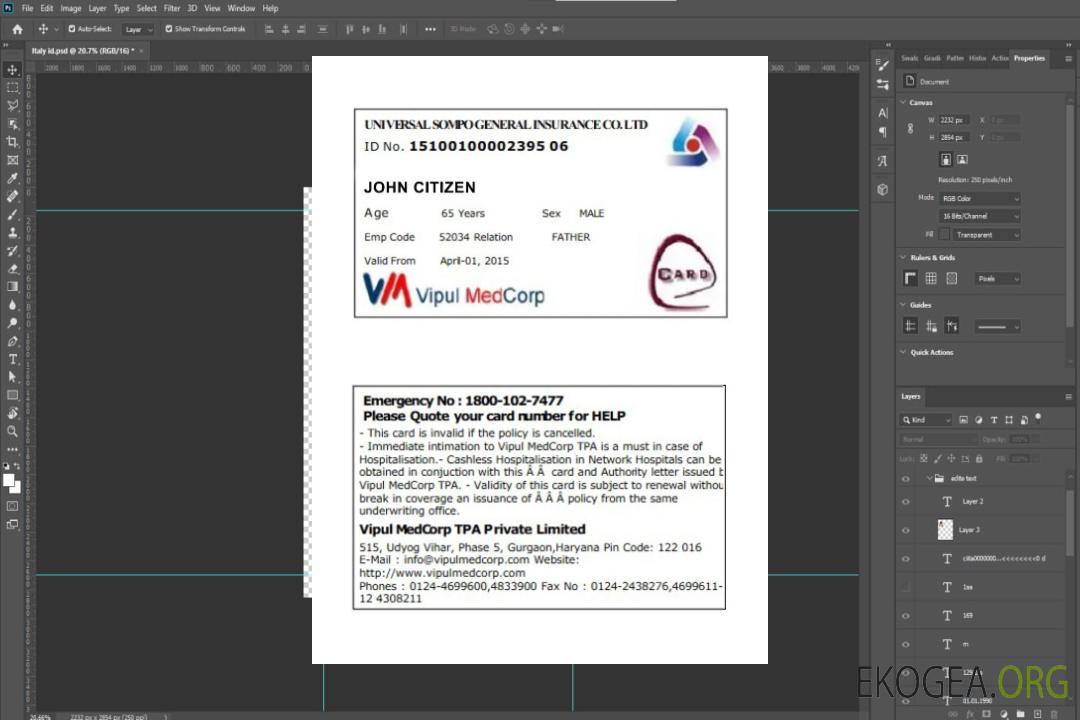Open the Window menu
1080x720 pixels.
(x=241, y=8)
